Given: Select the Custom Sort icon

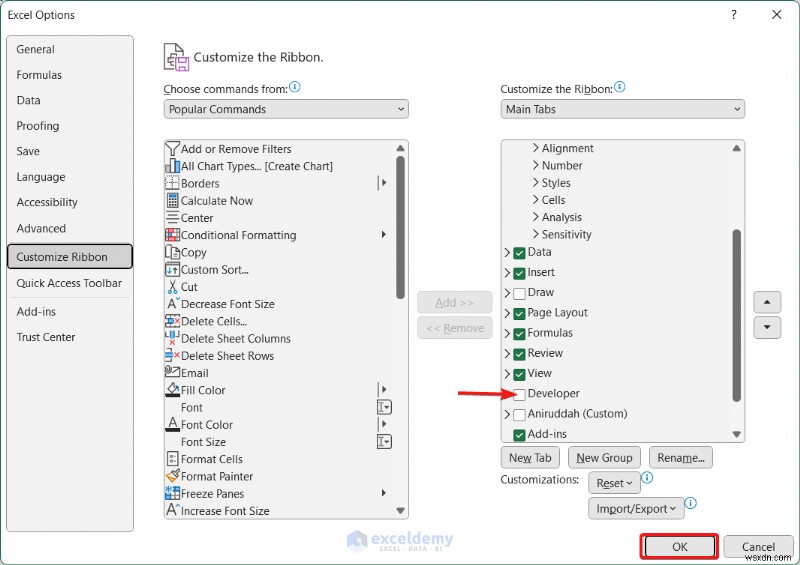Looking at the screenshot, I should (172, 269).
